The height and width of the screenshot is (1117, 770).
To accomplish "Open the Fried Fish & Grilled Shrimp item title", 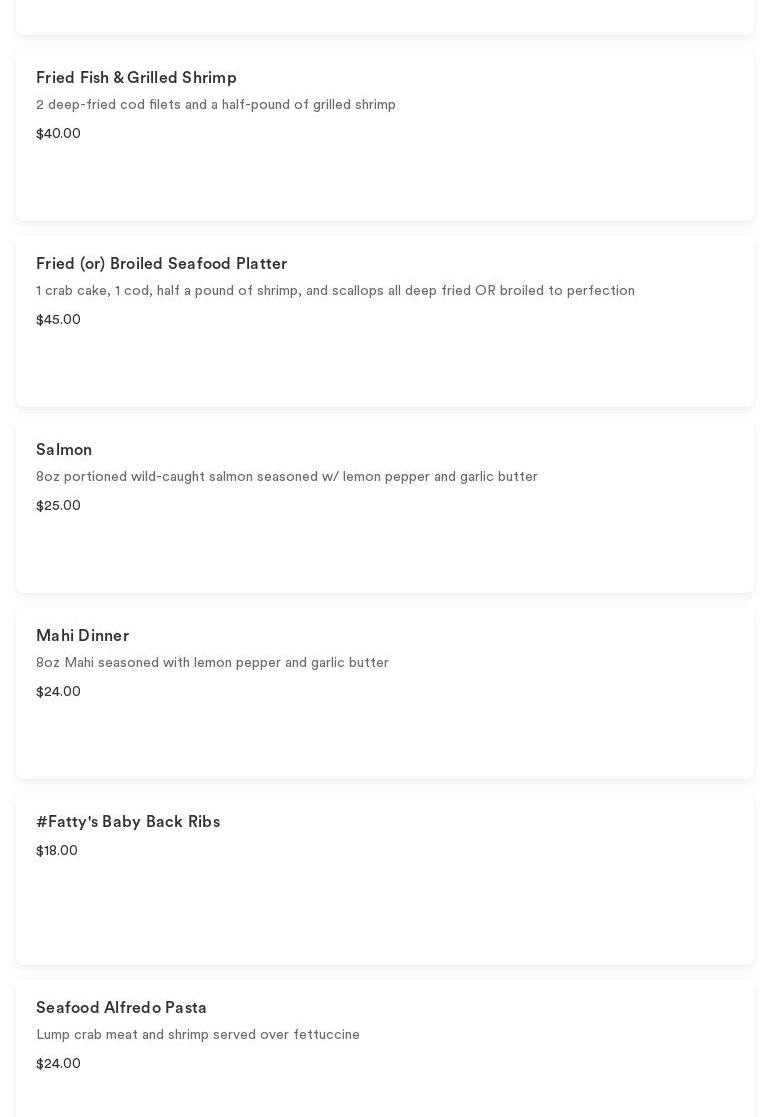I will point(136,78).
